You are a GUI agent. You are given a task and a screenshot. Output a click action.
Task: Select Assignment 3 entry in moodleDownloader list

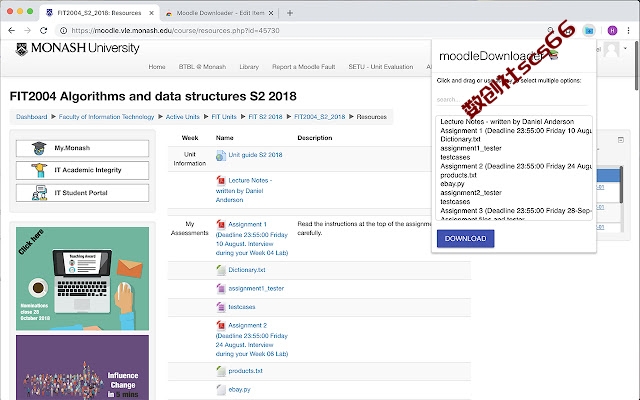516,211
